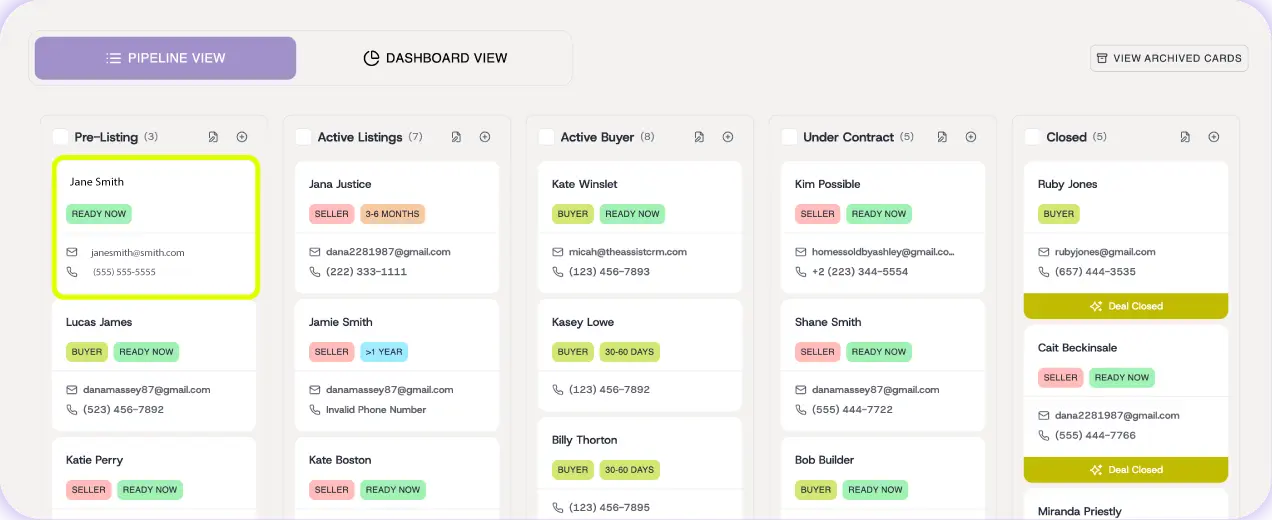Select the Under Contract column checkbox

[x=789, y=137]
